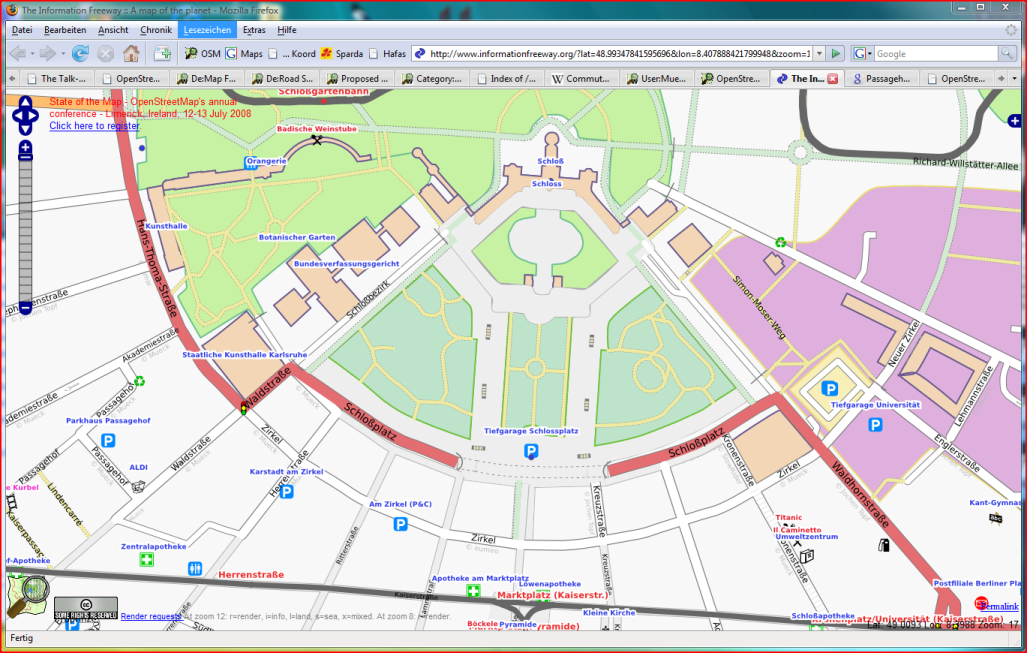Open the Chronik menu
Viewport: 1027px width, 653px height.
pos(156,29)
